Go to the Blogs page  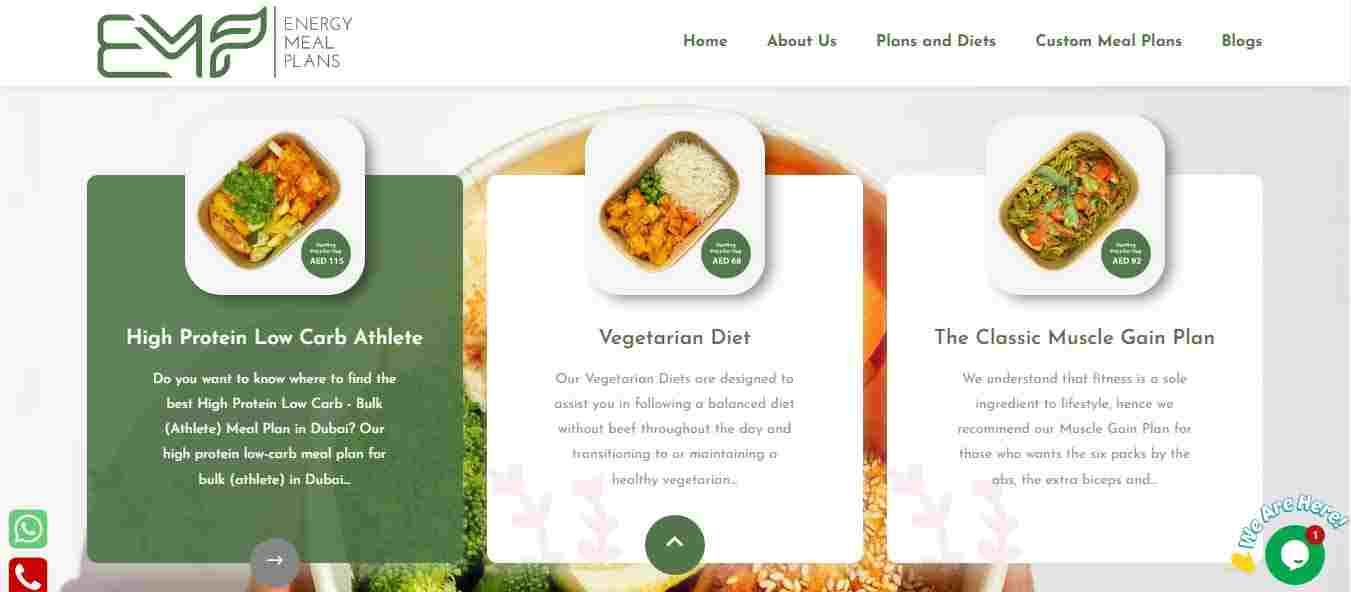pos(1242,41)
